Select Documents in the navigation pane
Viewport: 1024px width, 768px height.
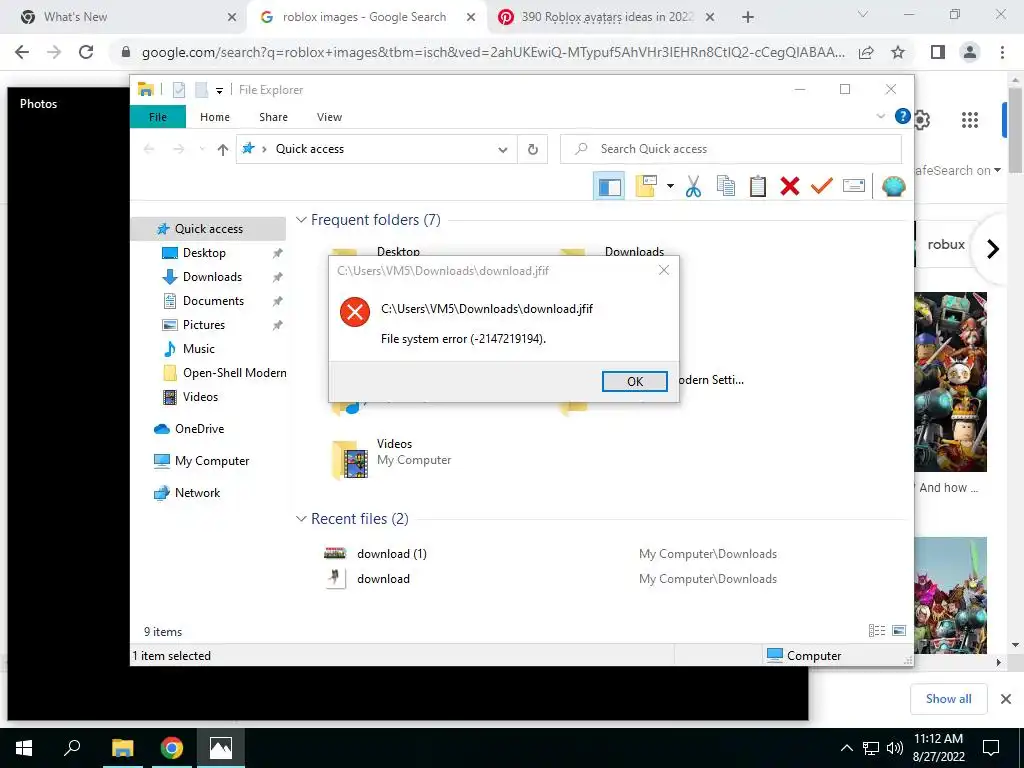click(213, 301)
